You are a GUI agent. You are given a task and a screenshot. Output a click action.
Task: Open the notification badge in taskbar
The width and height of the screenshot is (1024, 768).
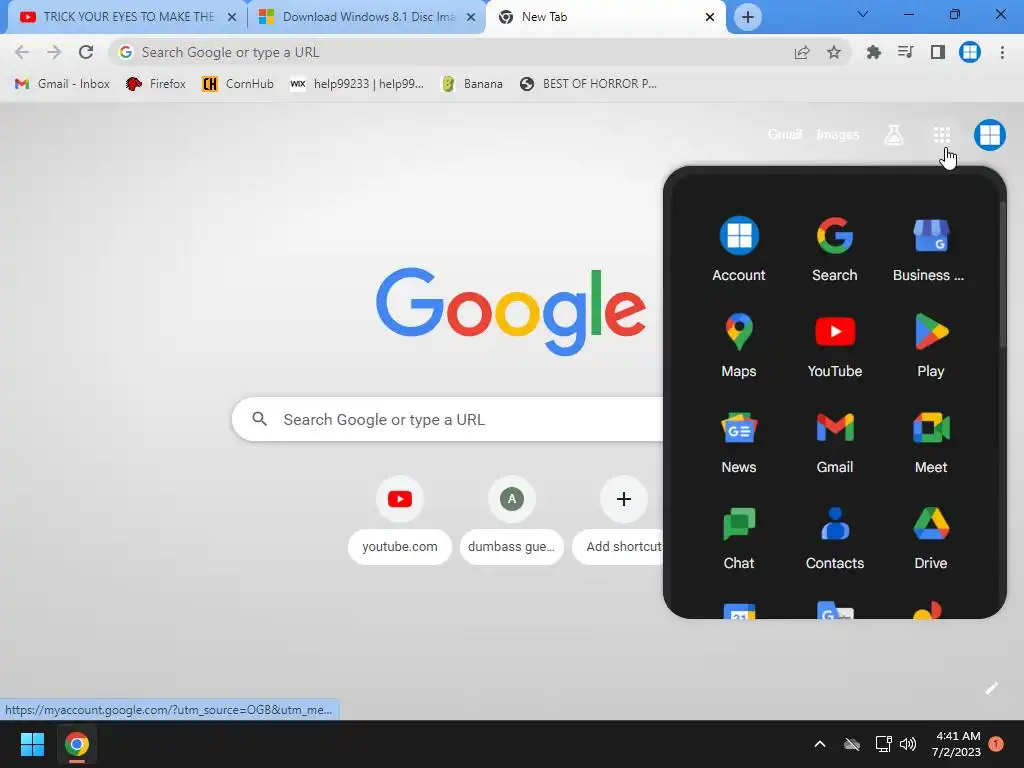point(996,744)
